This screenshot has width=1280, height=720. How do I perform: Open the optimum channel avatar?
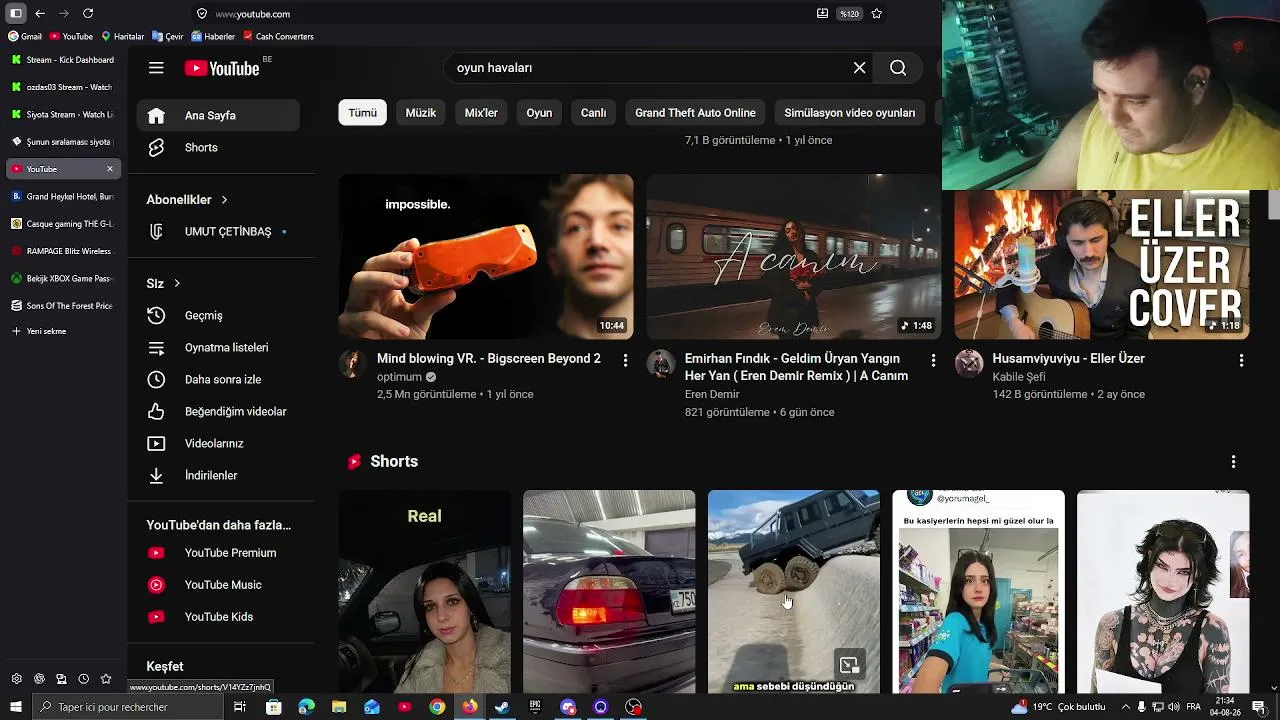[352, 363]
